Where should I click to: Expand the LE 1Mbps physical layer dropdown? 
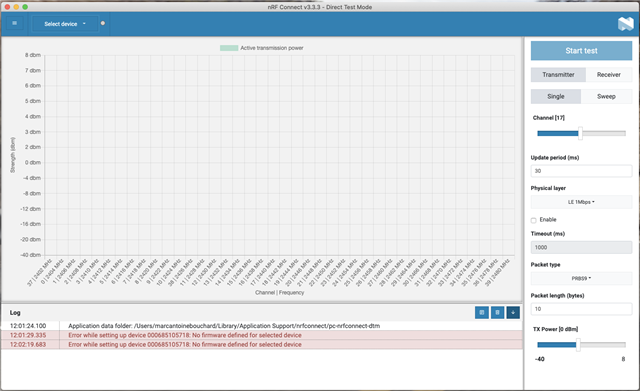click(581, 202)
